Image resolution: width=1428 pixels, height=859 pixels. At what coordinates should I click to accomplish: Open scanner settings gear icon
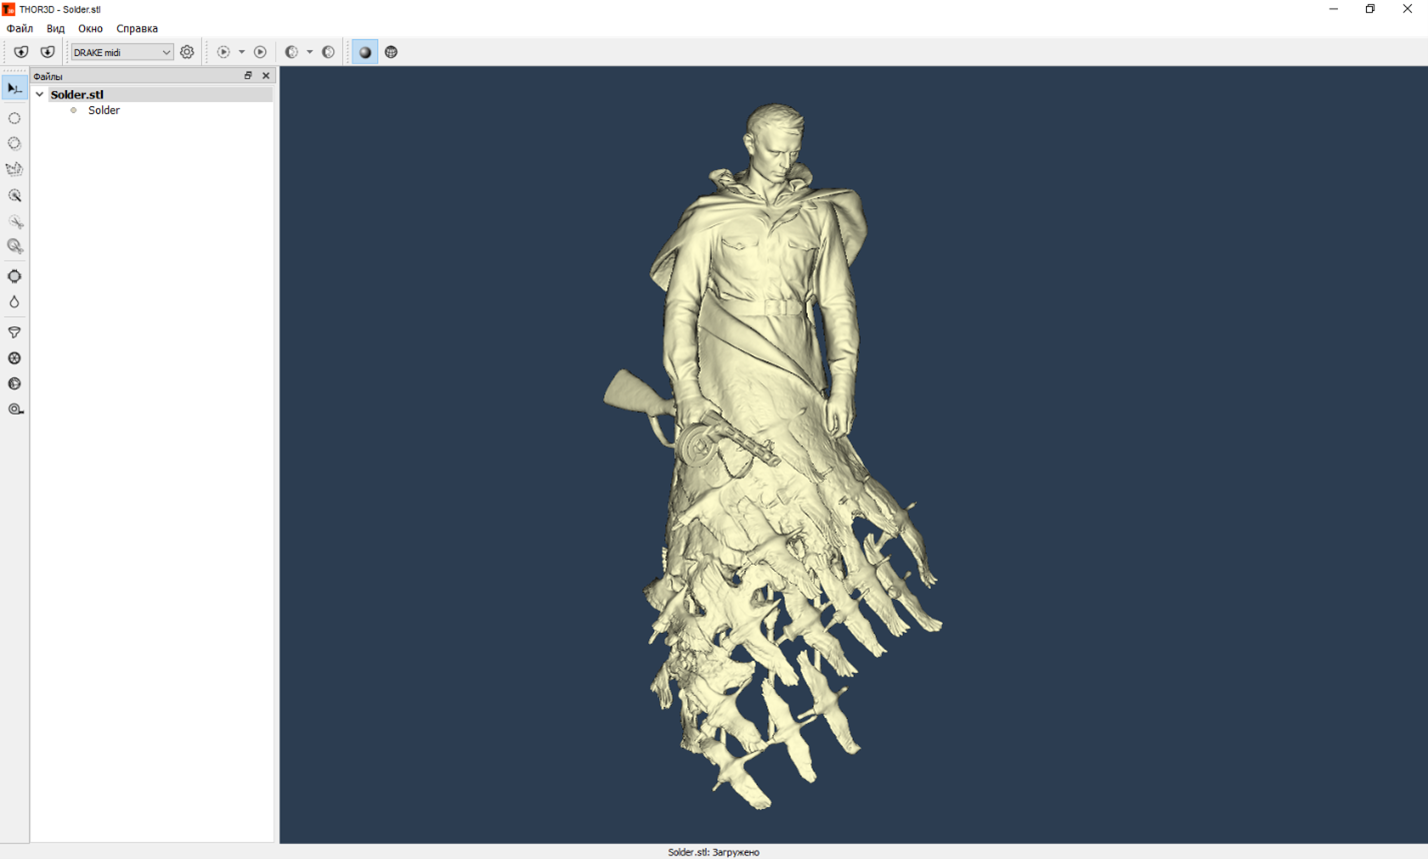tap(187, 52)
